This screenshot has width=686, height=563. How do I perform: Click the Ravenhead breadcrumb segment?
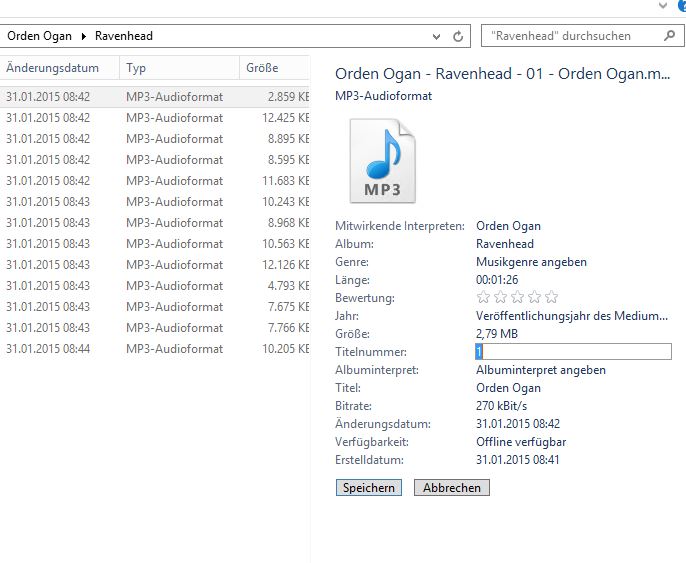click(124, 36)
